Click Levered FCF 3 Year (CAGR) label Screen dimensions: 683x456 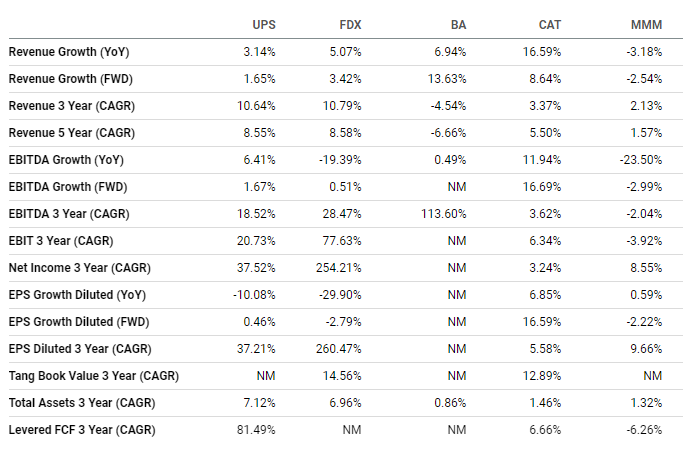pos(82,429)
